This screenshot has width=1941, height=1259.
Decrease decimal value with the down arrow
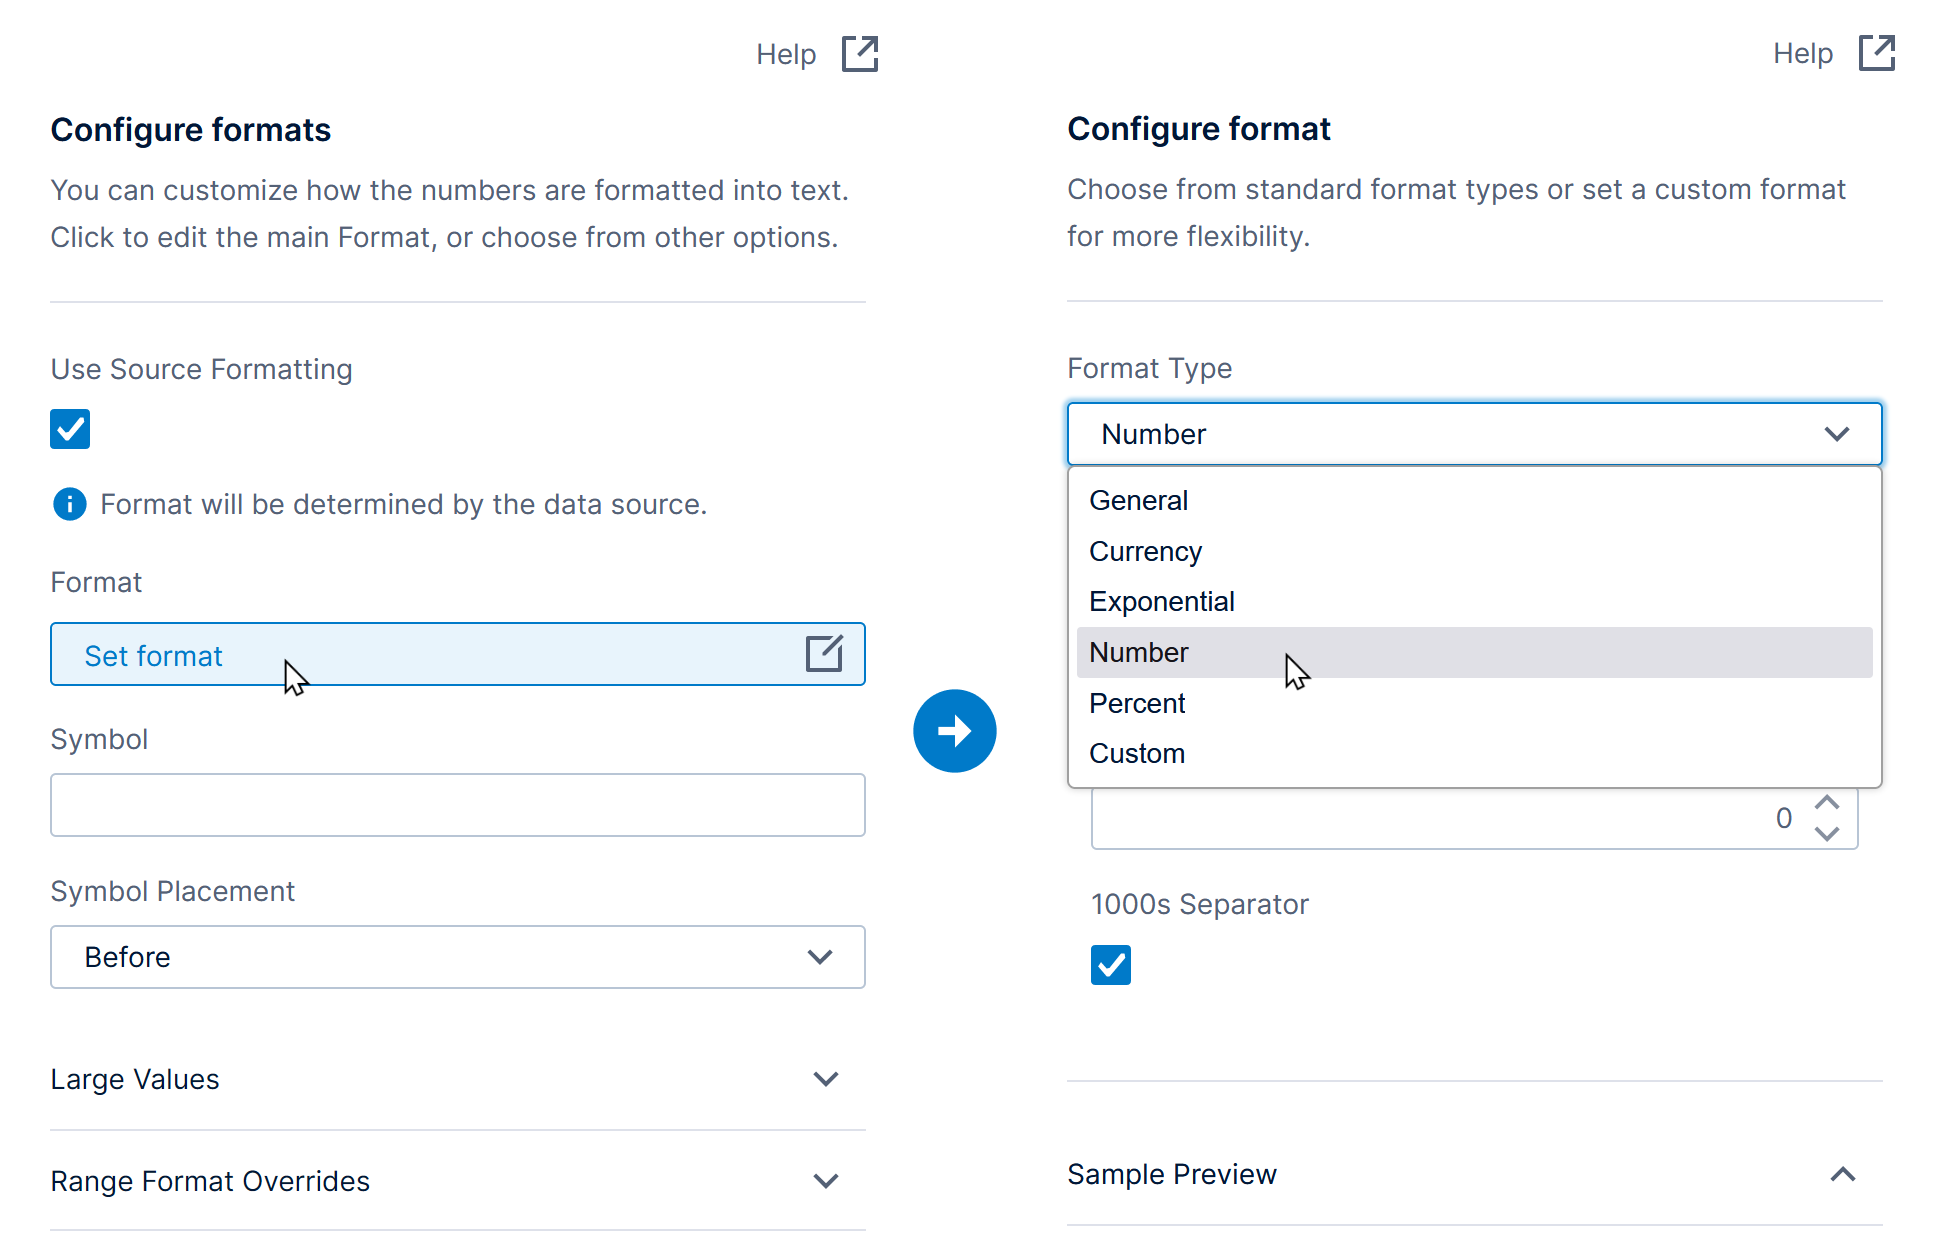point(1827,834)
